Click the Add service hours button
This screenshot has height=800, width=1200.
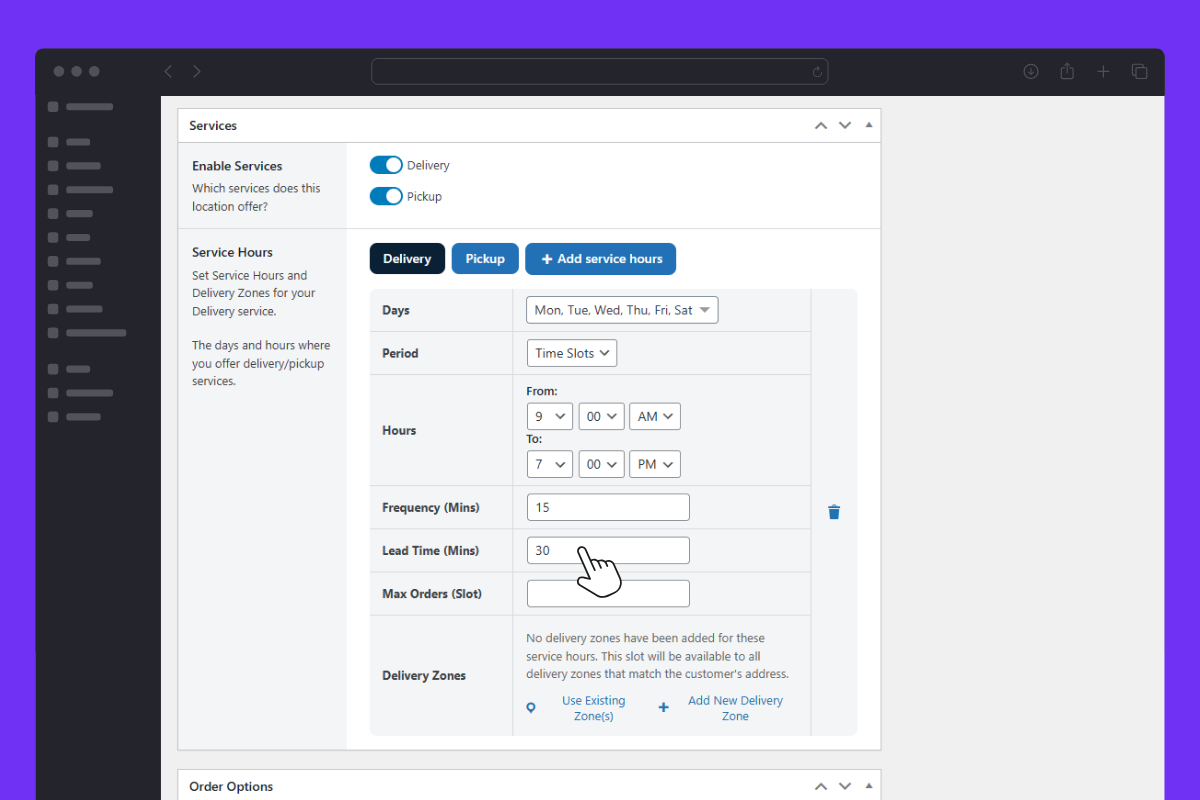[x=601, y=258]
